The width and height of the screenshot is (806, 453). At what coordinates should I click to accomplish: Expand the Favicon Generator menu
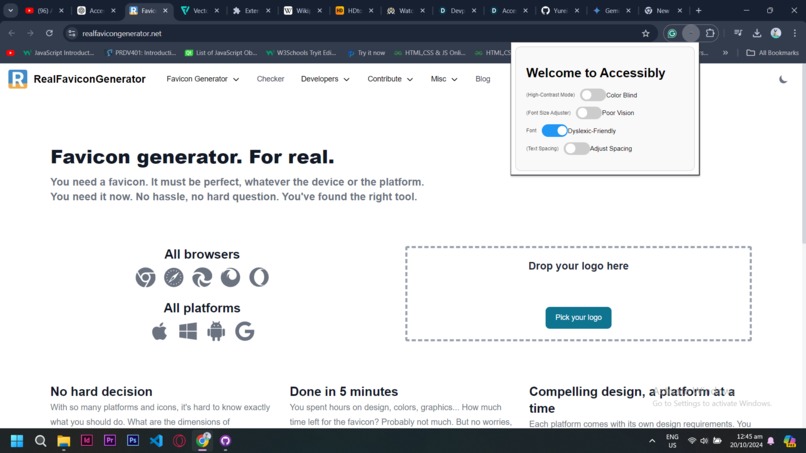[x=203, y=79]
